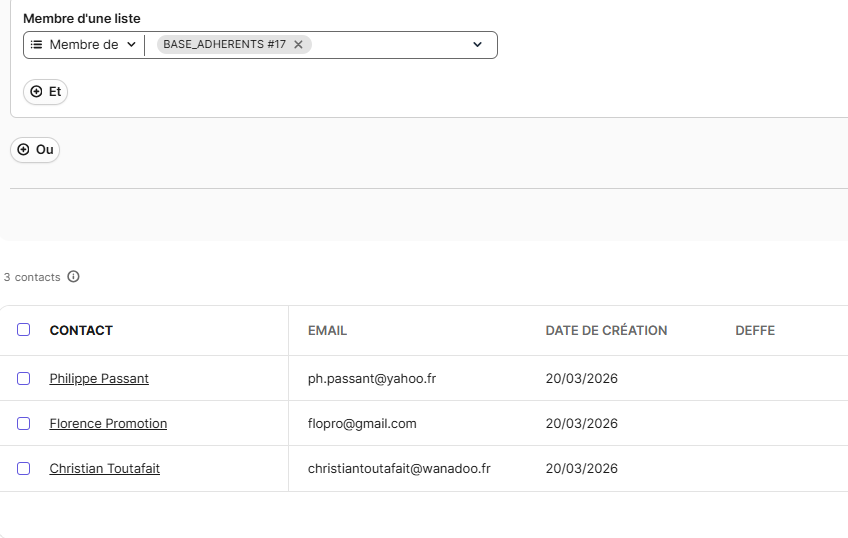Click the plus icon on 'Et' button
848x538 pixels.
[37, 92]
